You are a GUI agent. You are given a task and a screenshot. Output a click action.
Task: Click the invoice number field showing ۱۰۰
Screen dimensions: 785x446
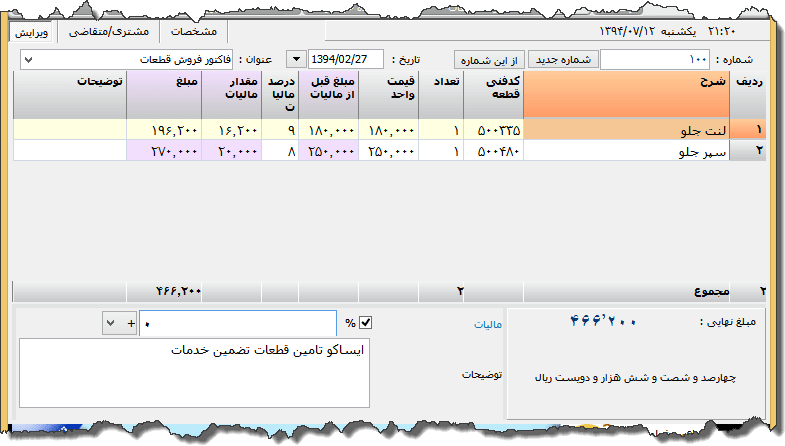click(x=655, y=60)
